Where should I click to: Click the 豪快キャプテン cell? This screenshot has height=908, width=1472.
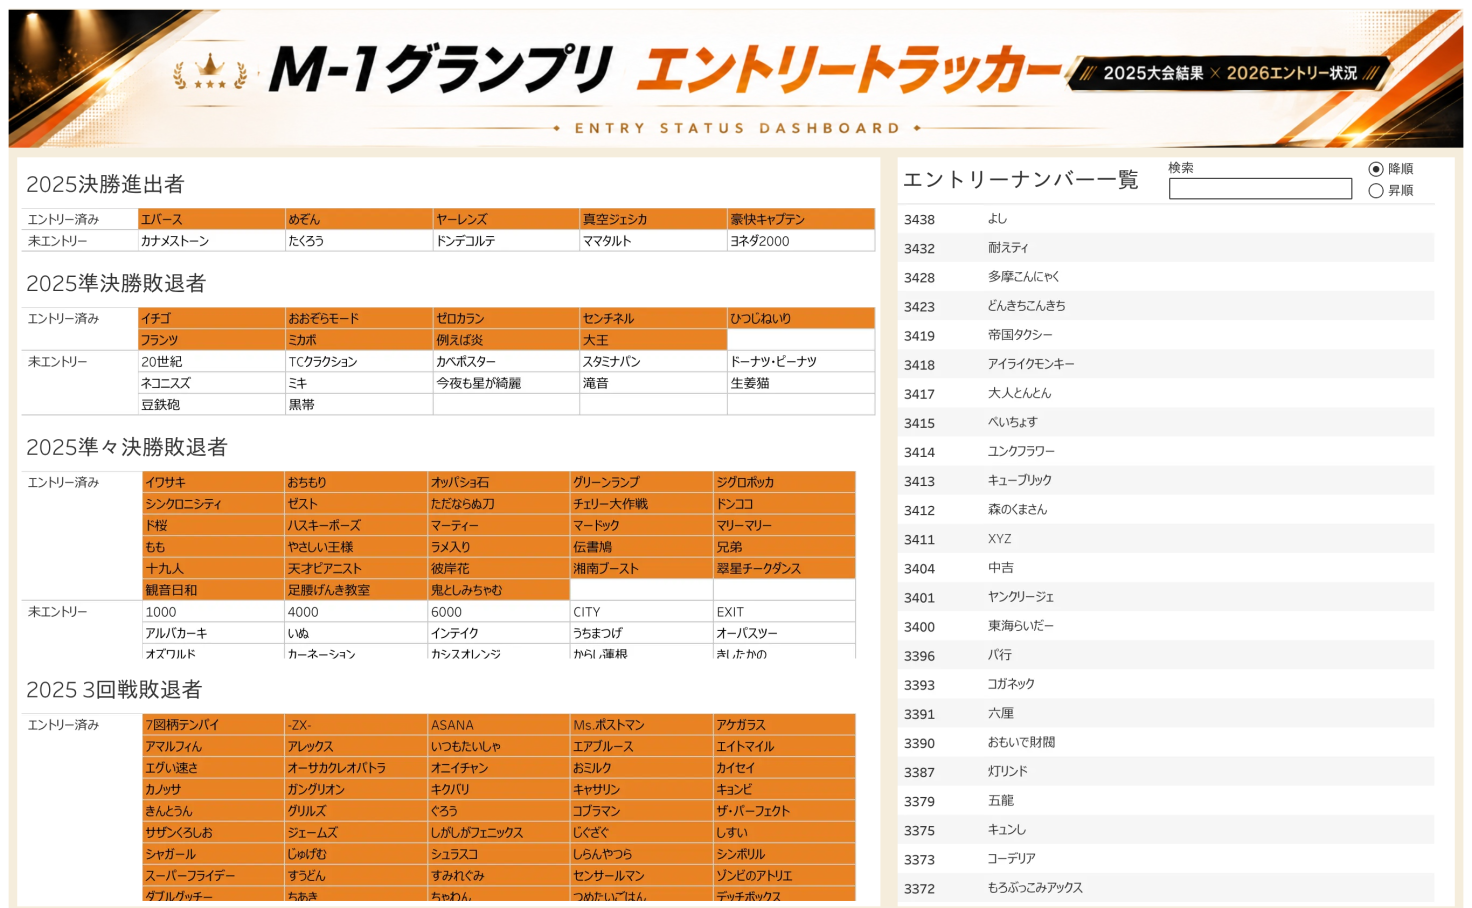(801, 219)
